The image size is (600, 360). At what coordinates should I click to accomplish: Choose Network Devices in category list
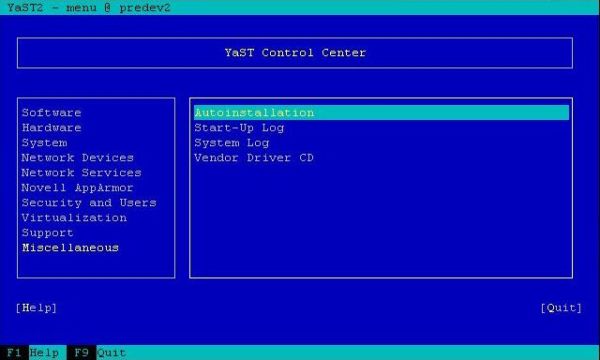click(78, 158)
